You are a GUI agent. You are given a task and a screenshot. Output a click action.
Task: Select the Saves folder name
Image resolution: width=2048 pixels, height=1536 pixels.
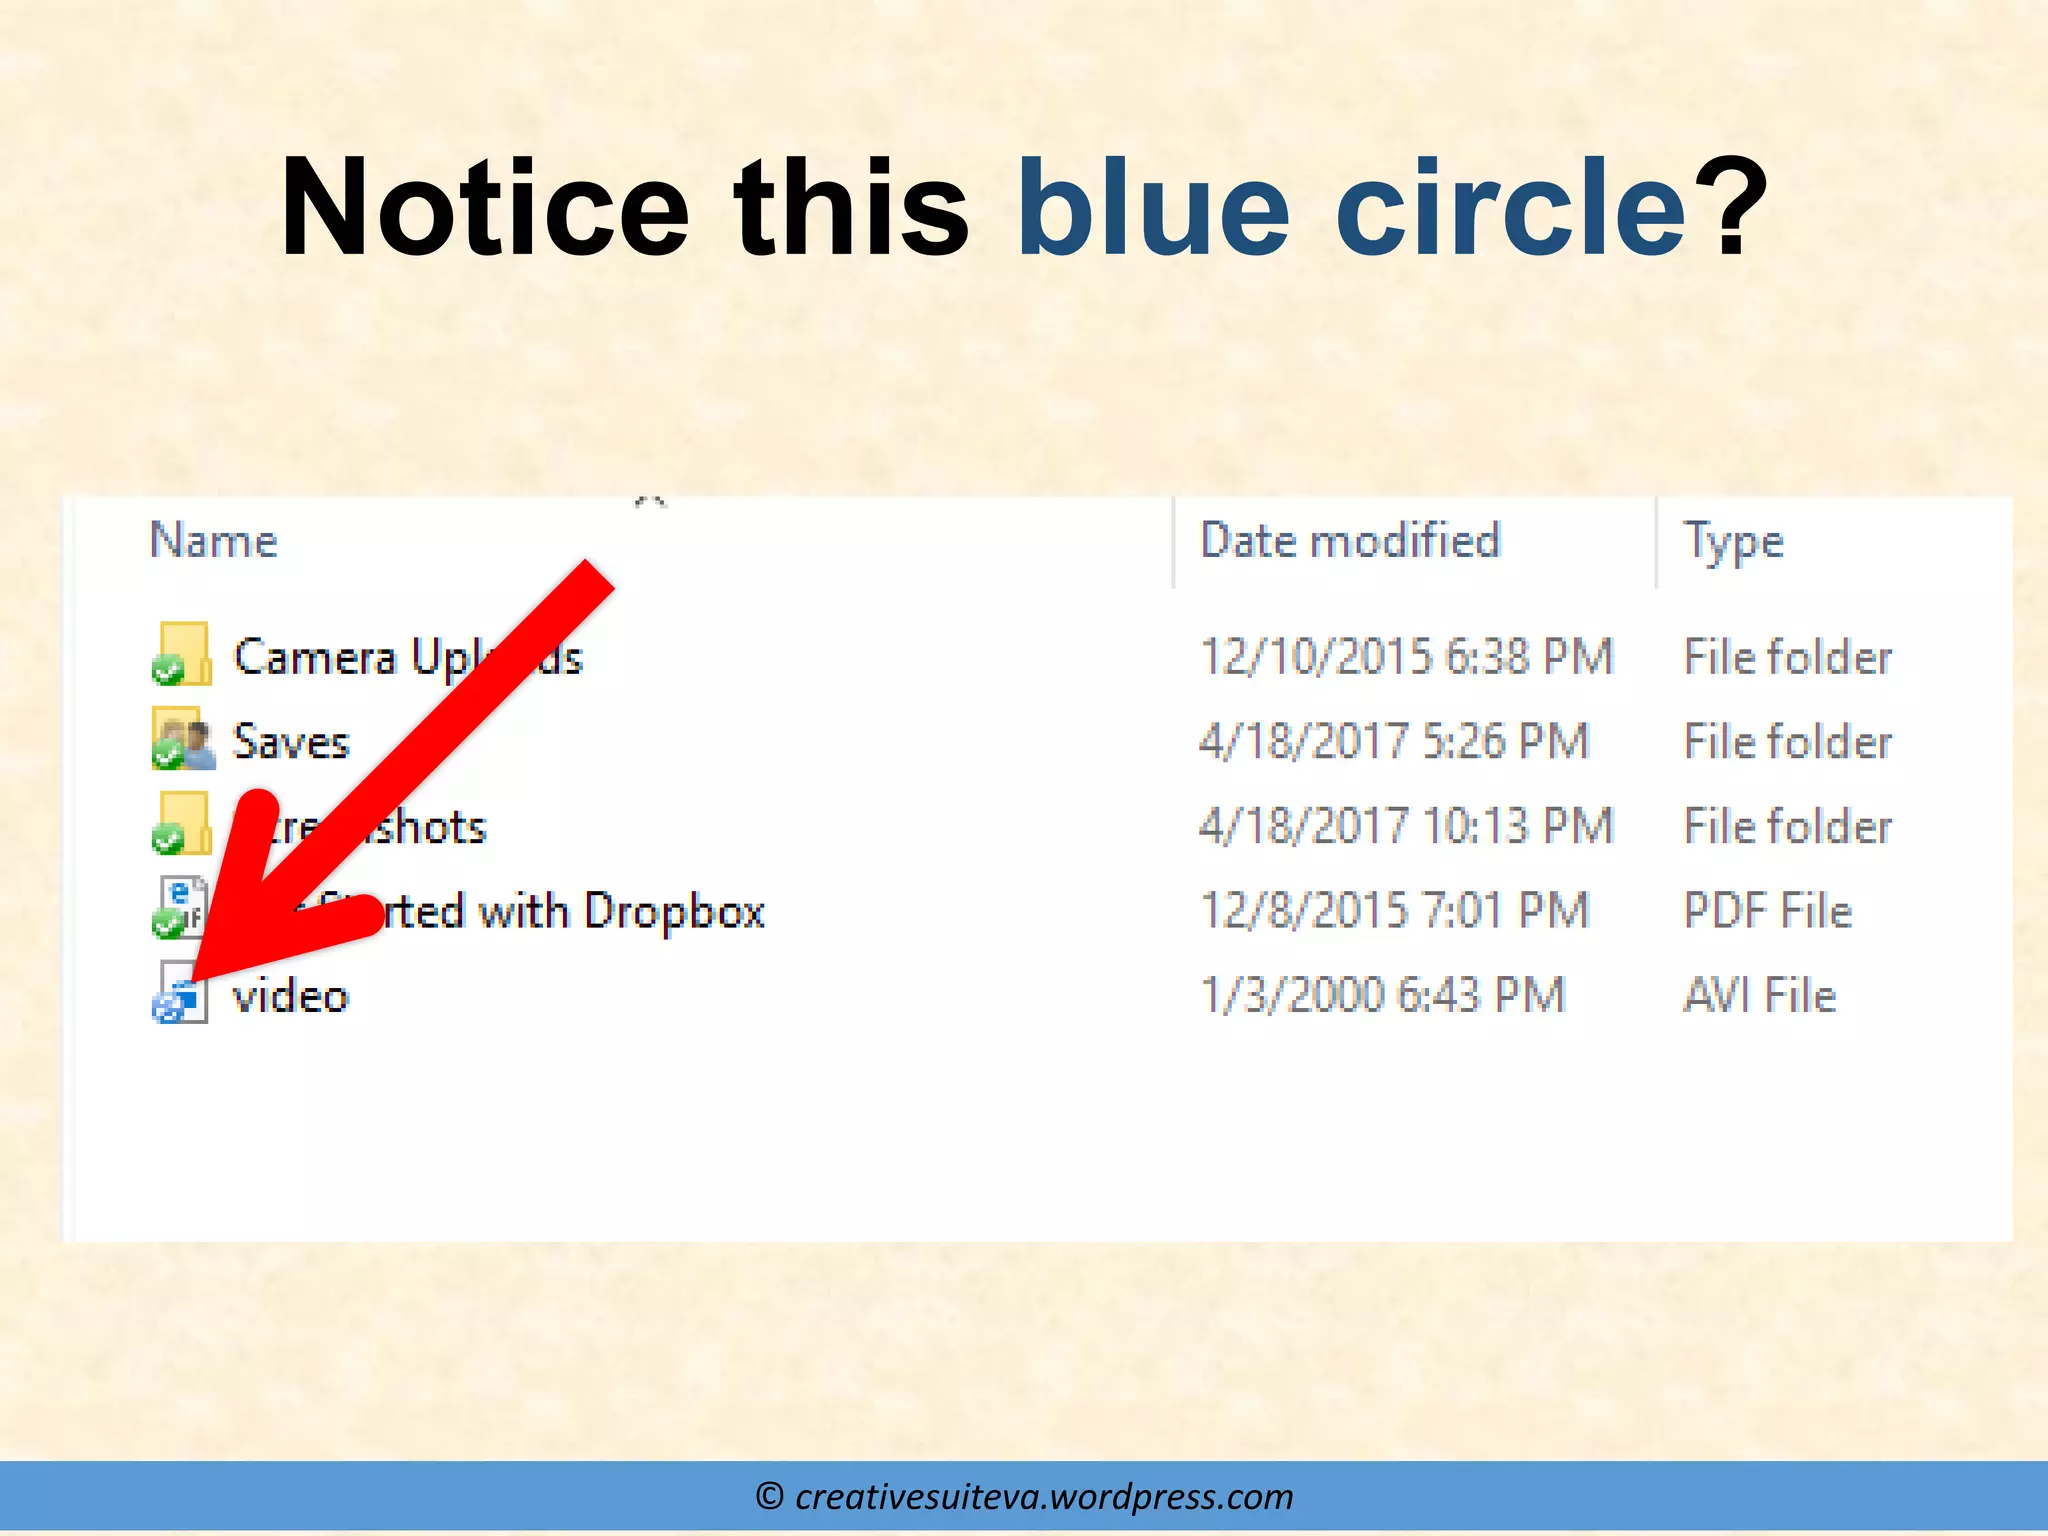[291, 741]
